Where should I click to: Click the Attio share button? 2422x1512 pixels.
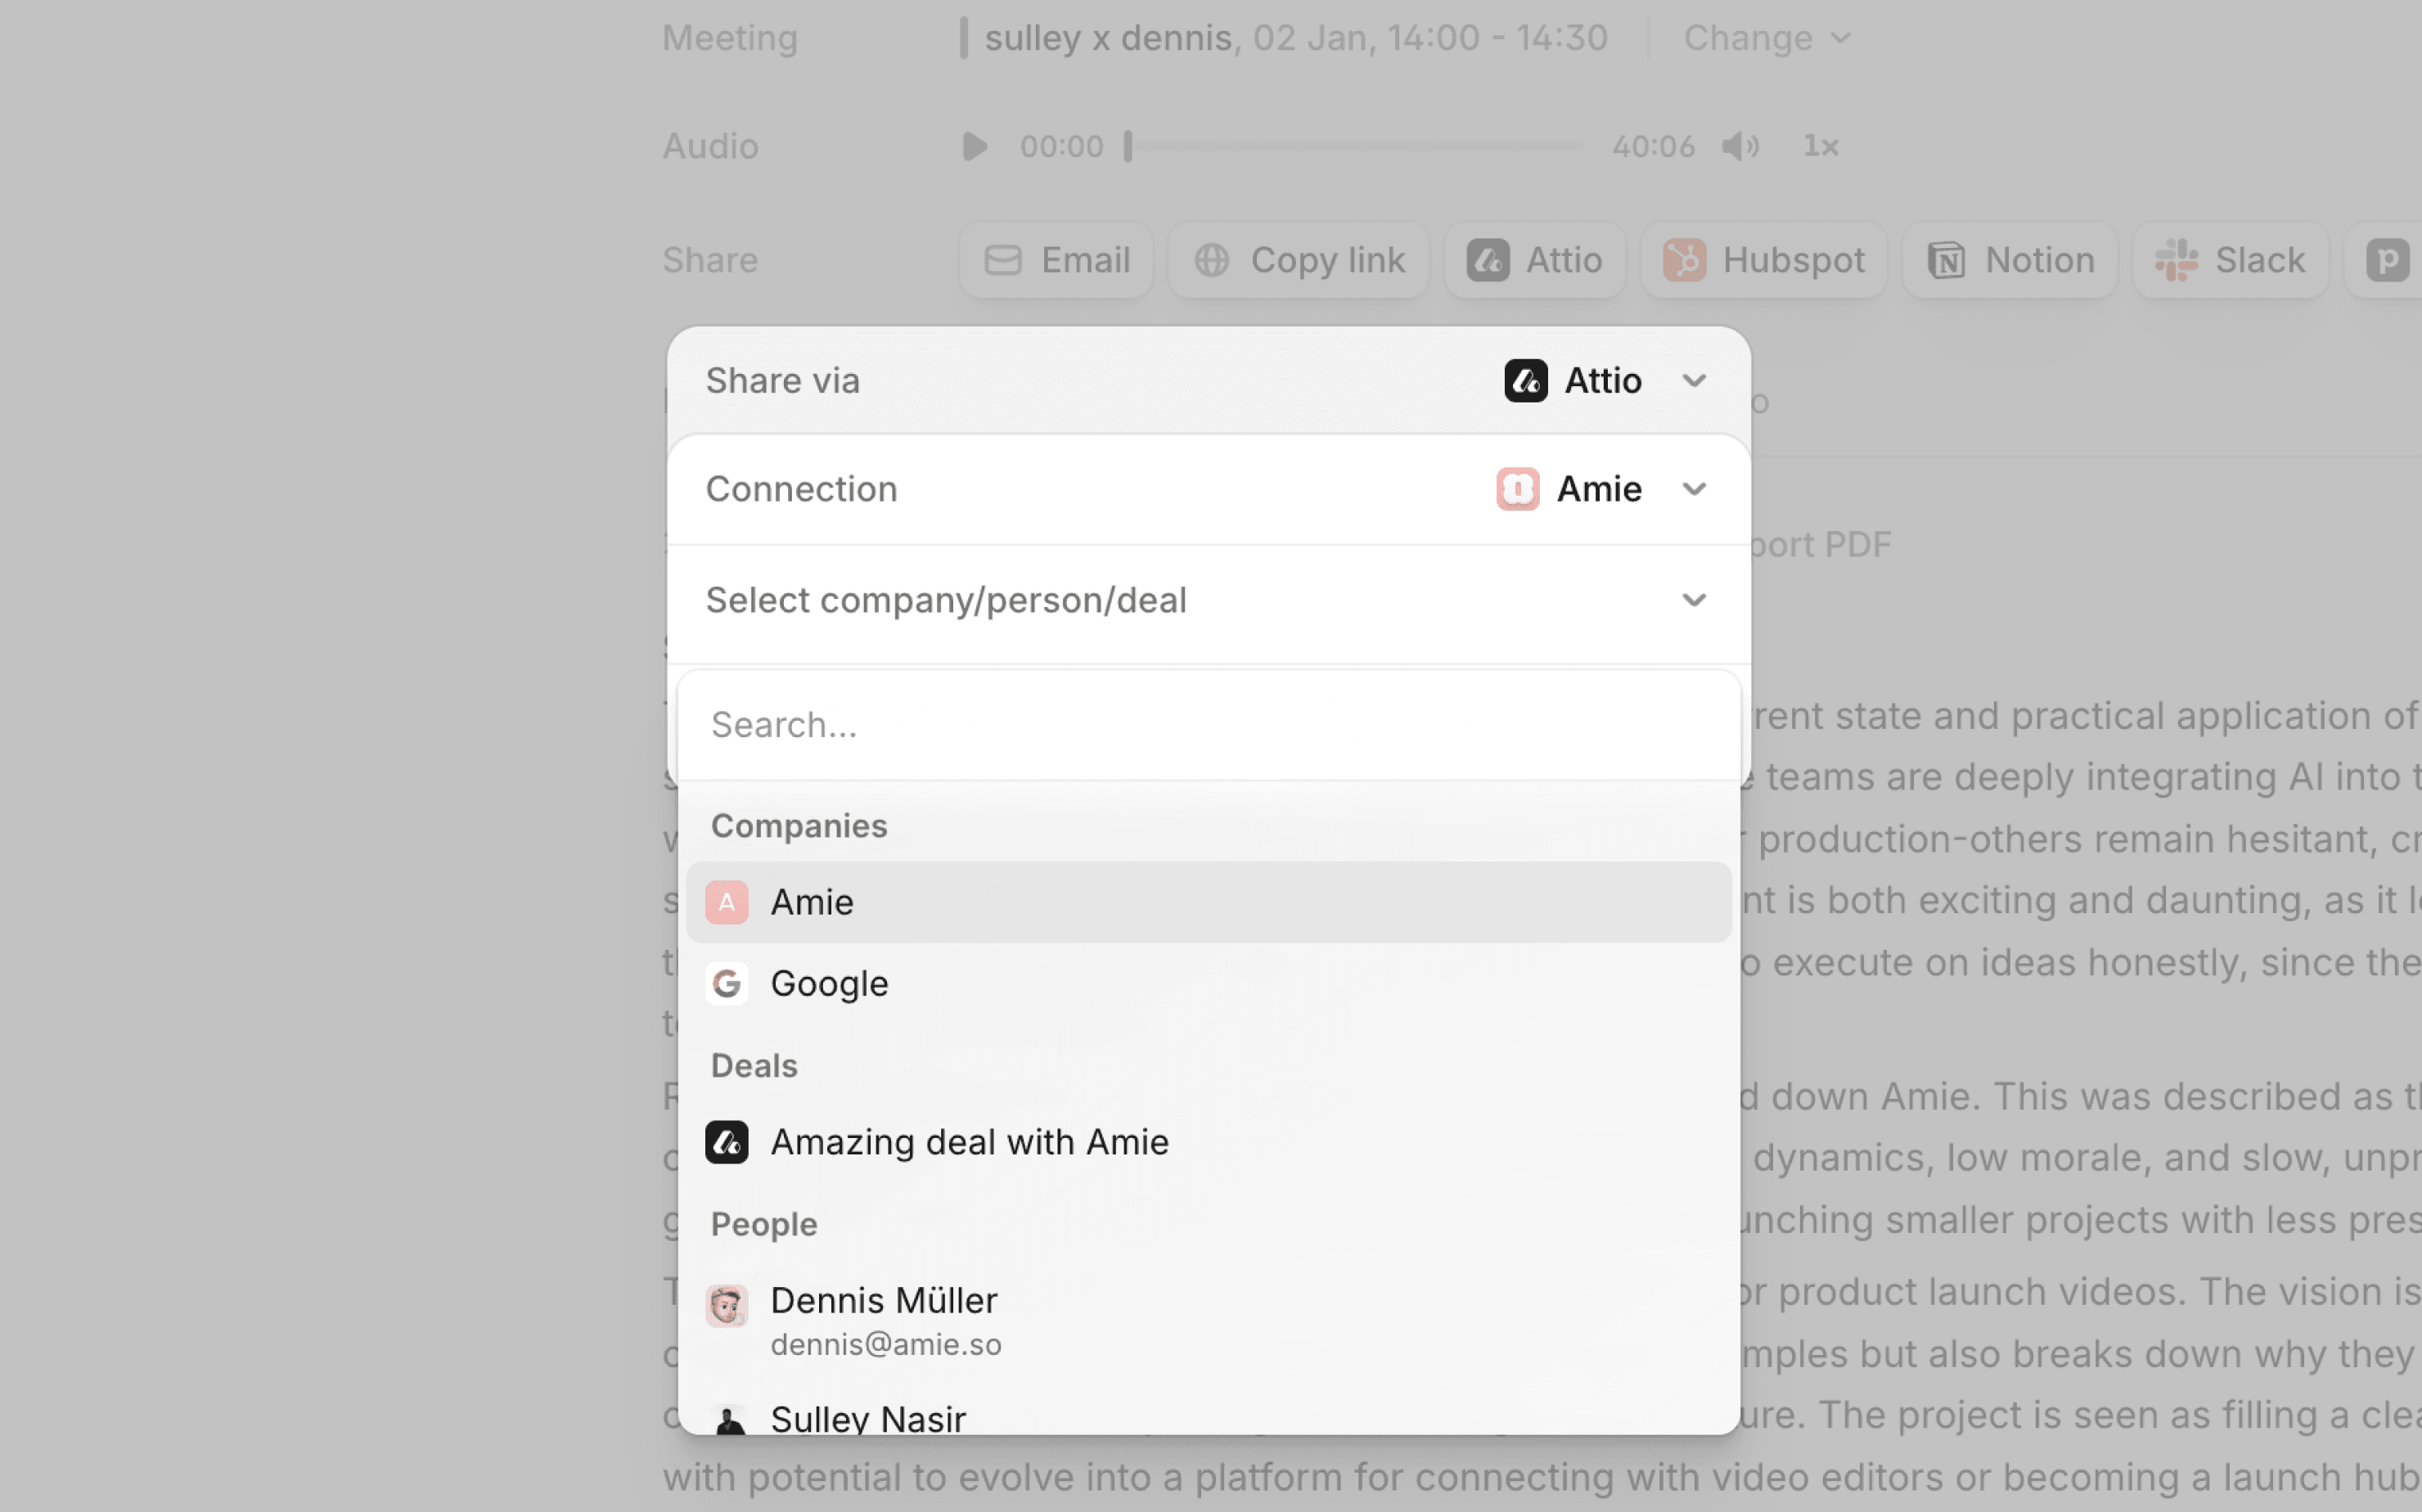coord(1534,260)
